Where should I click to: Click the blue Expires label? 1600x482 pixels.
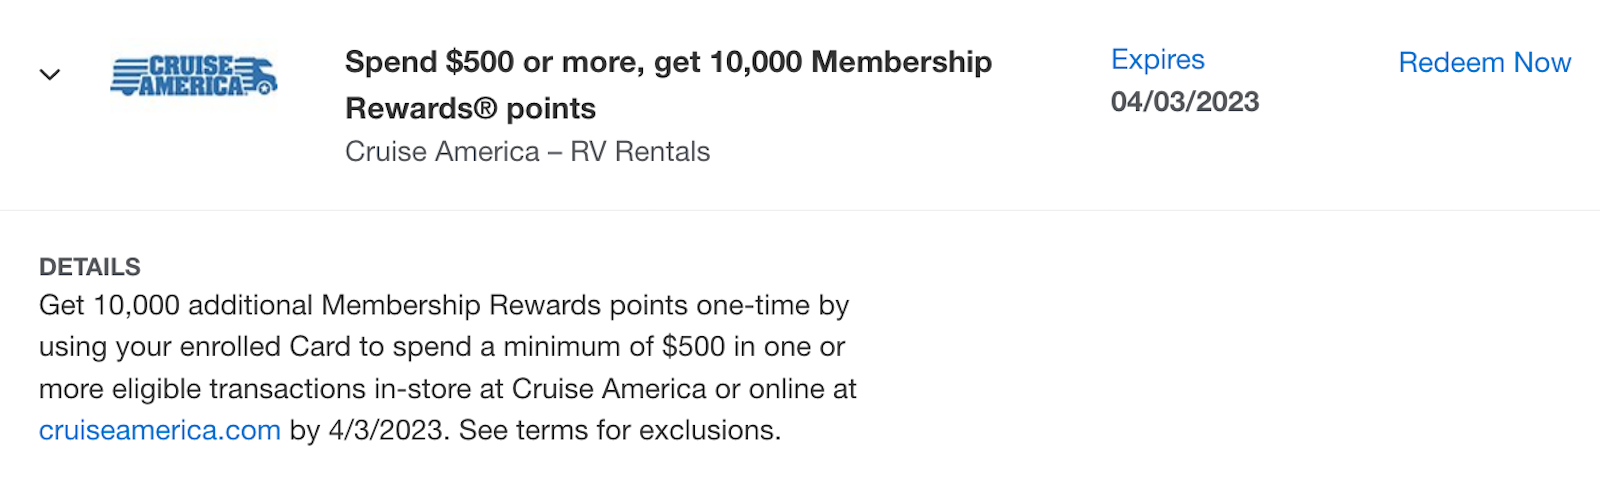(x=1158, y=59)
